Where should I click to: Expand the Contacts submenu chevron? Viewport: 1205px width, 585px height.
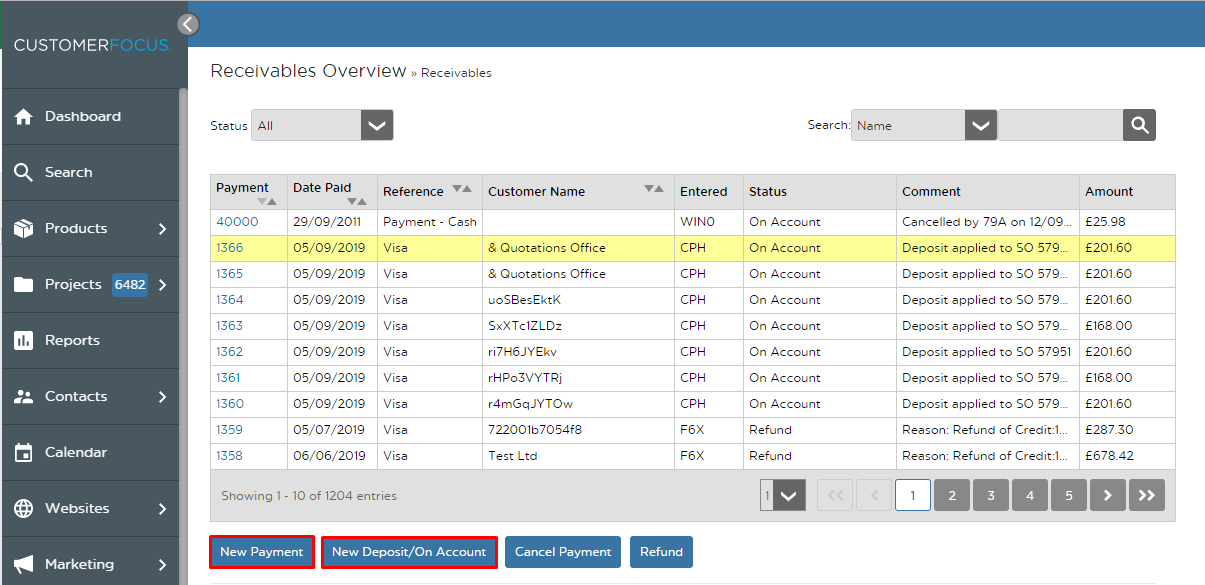162,397
